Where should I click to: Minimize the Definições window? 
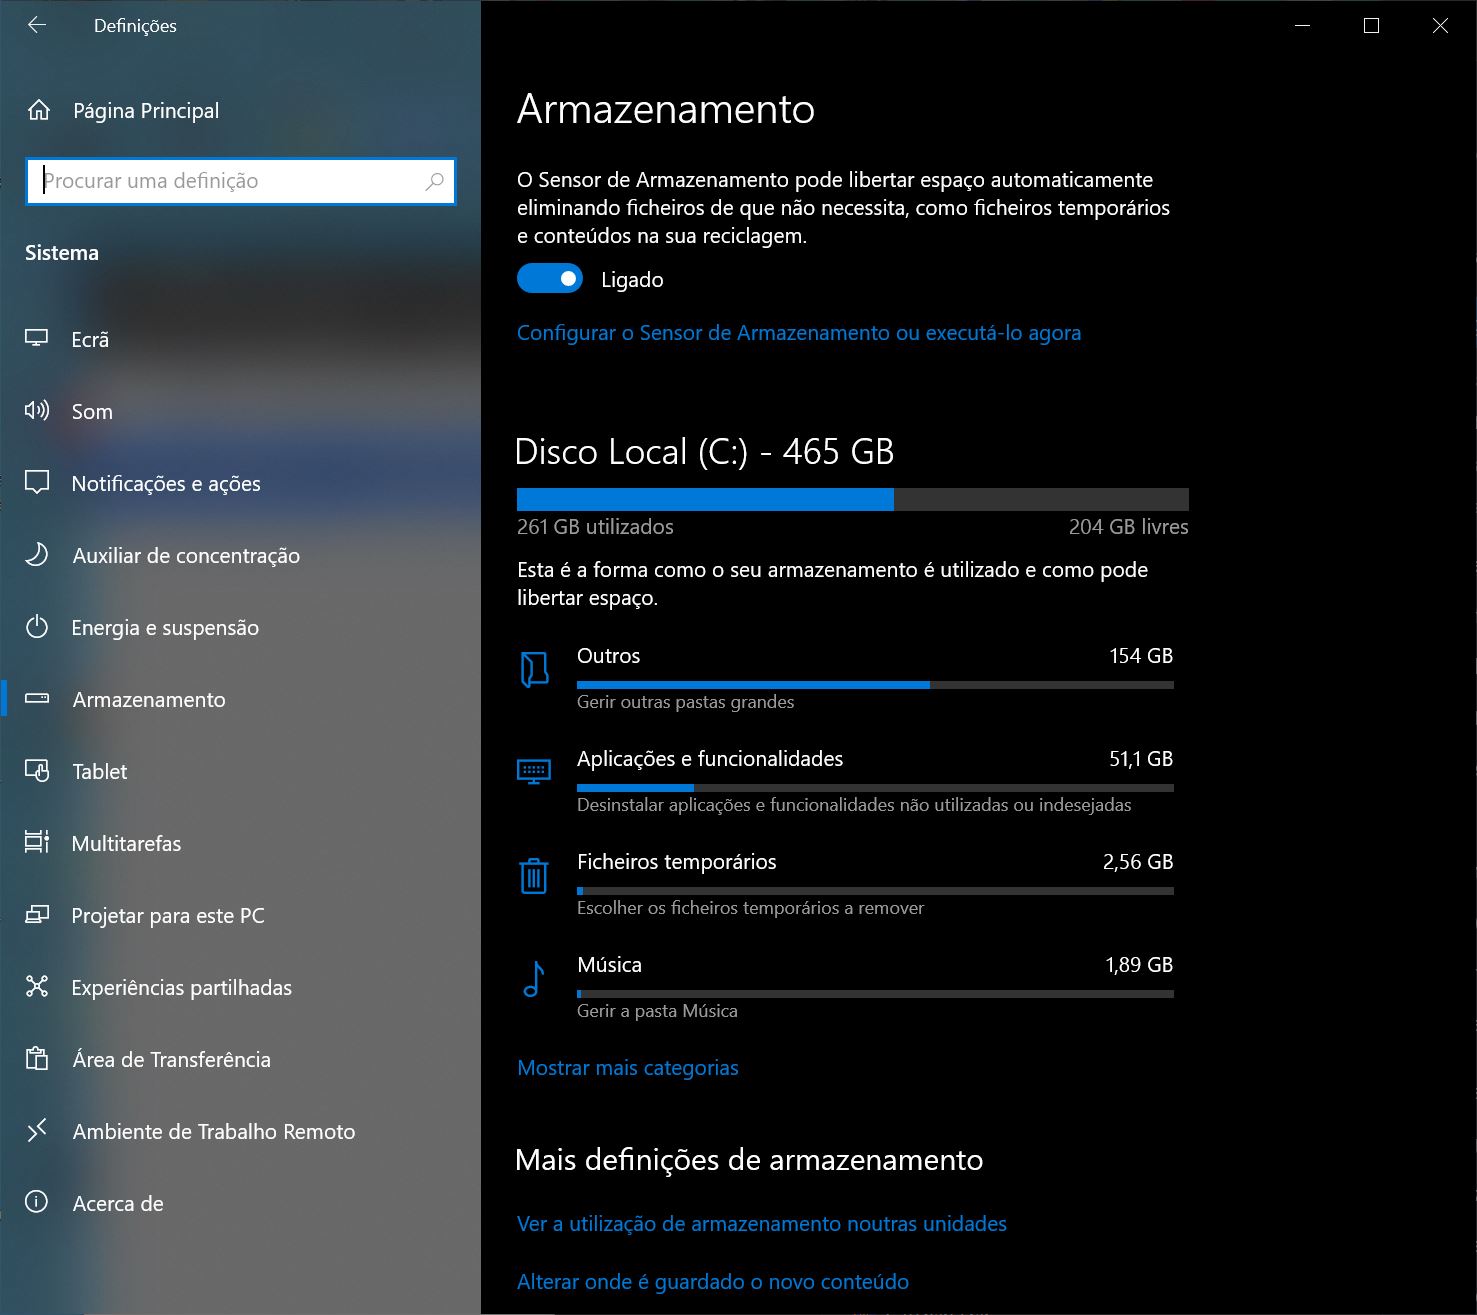pos(1302,26)
